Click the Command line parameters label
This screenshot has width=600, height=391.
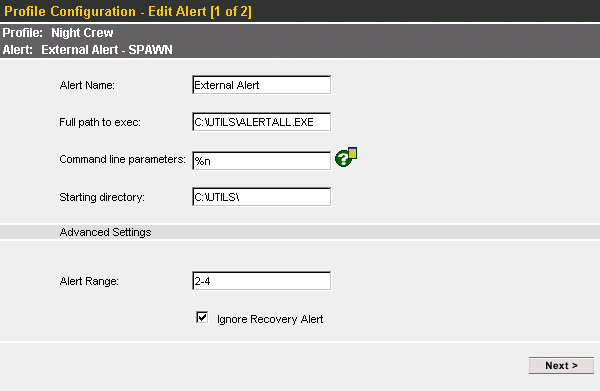122,159
